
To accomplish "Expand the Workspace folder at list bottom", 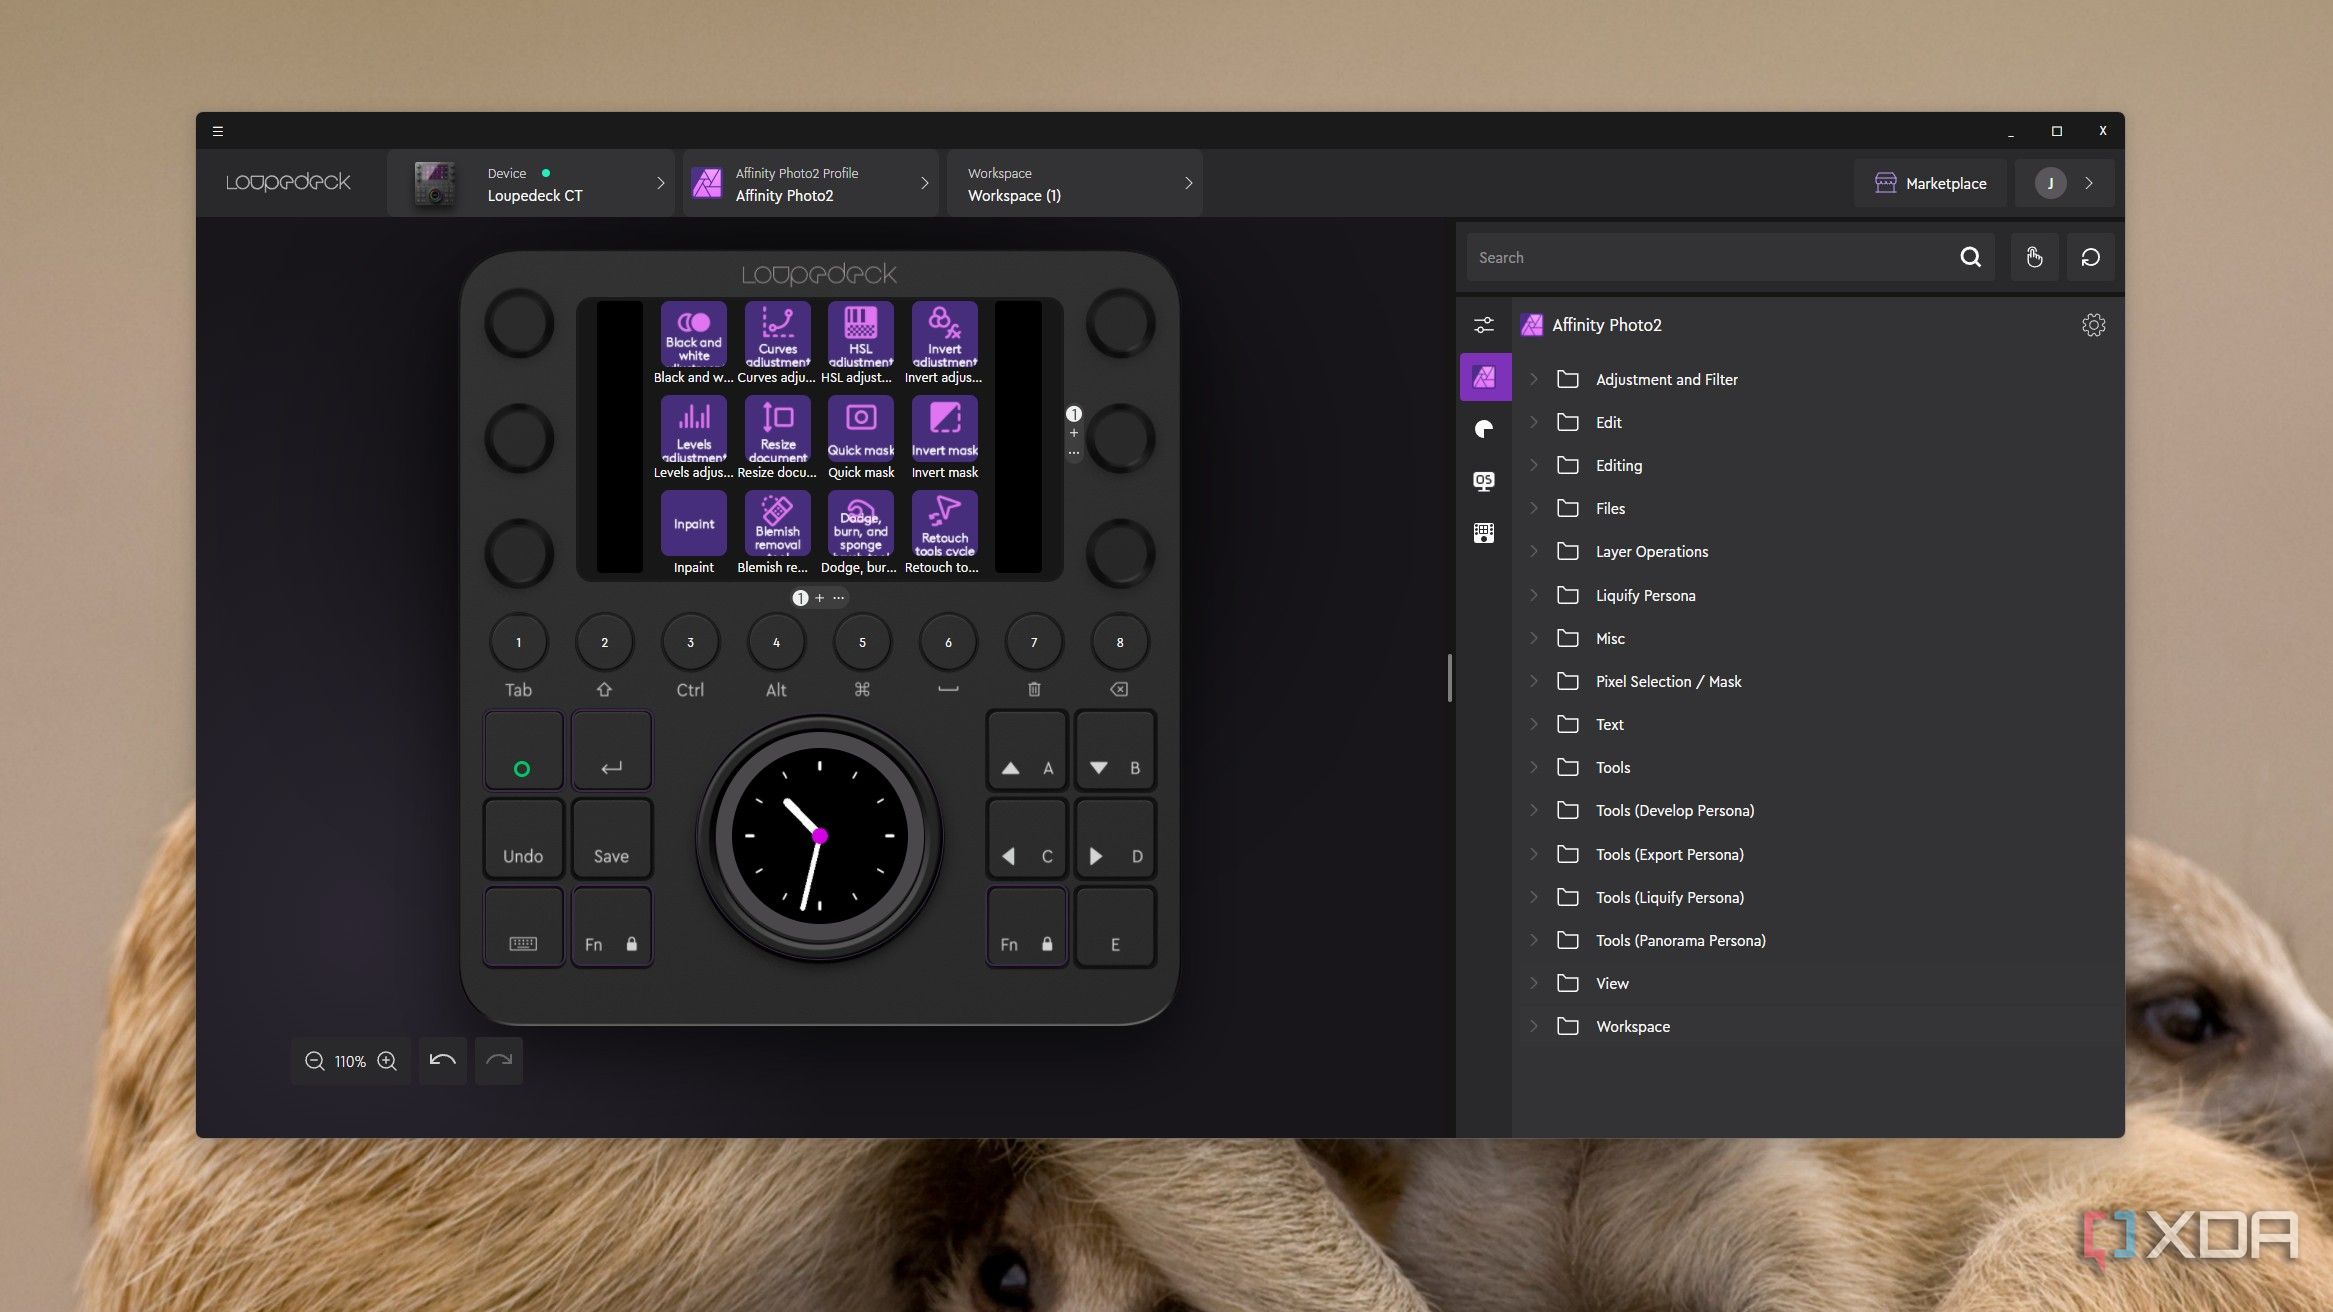I will coord(1535,1026).
